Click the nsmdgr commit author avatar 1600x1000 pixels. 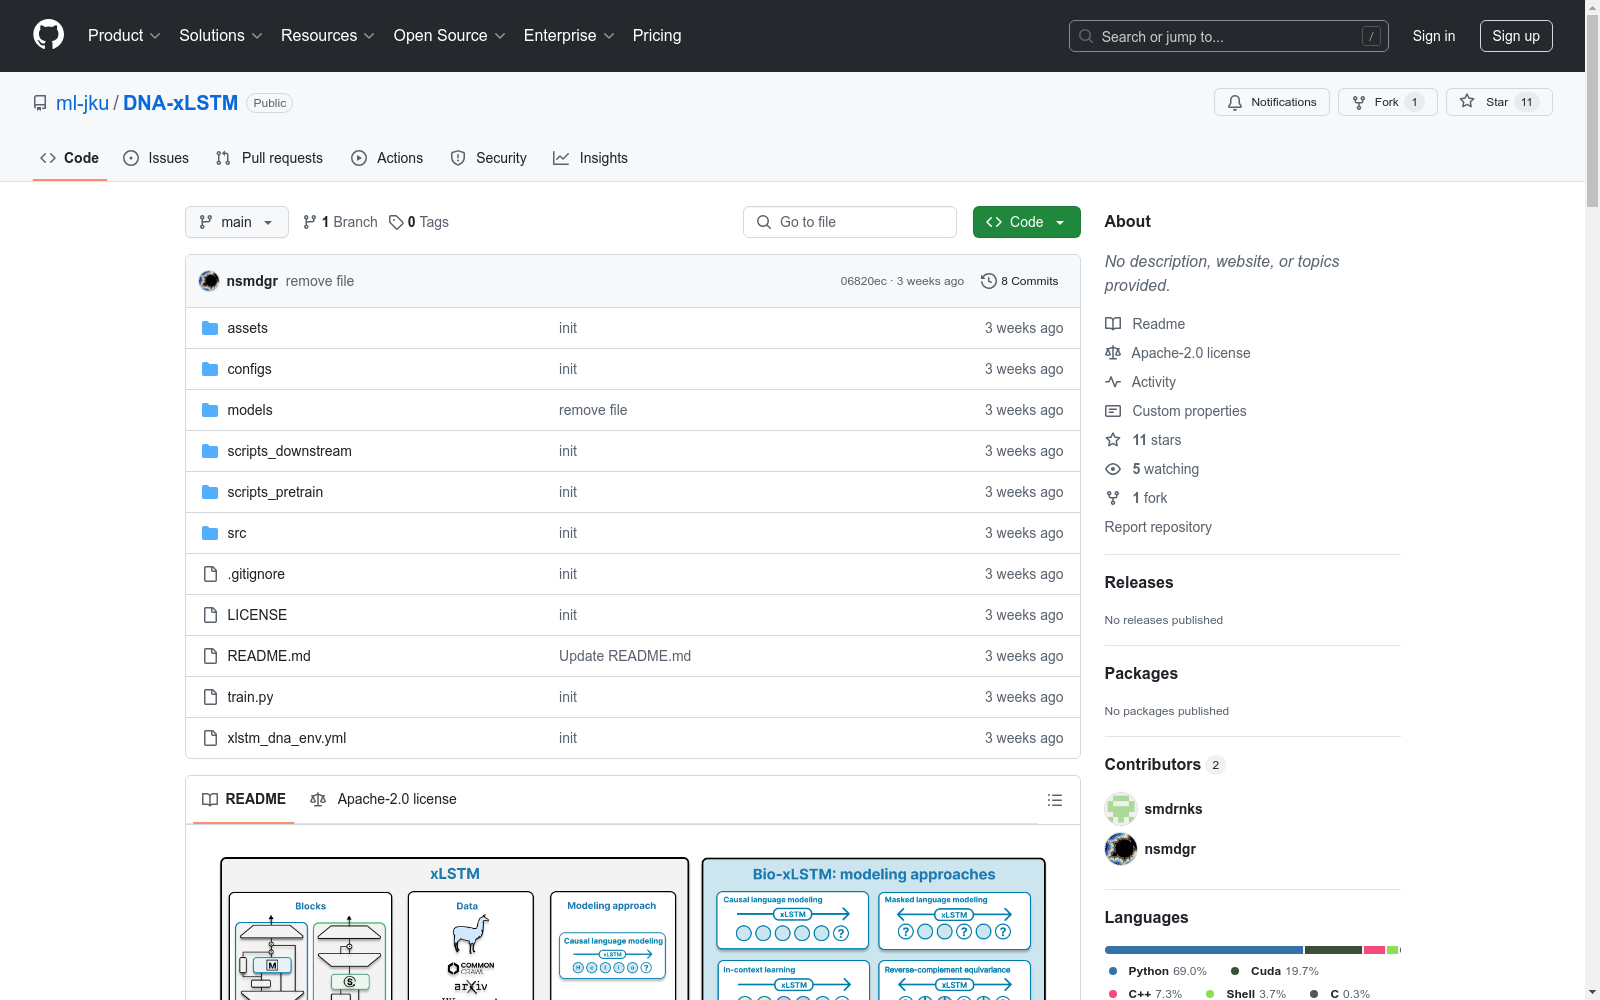209,281
